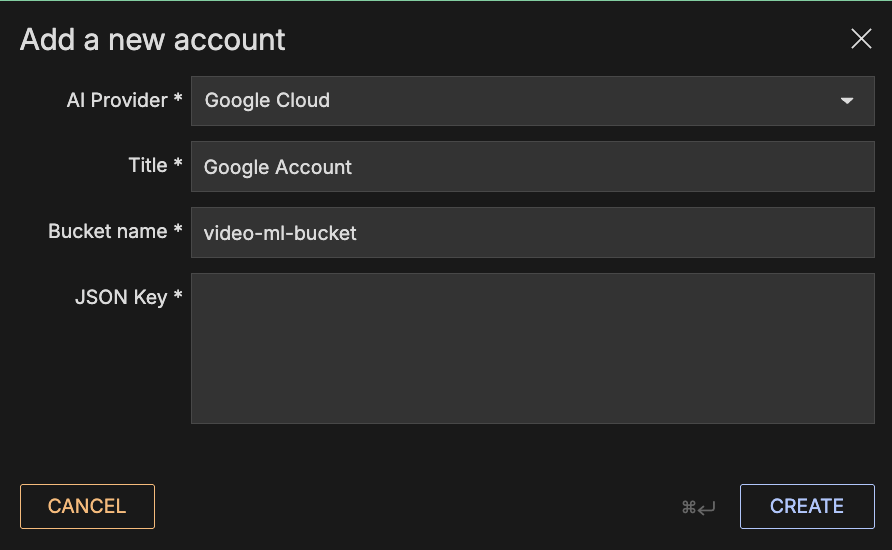Open the AI Provider dropdown
Screen dimensions: 892x550
pyautogui.click(x=532, y=101)
